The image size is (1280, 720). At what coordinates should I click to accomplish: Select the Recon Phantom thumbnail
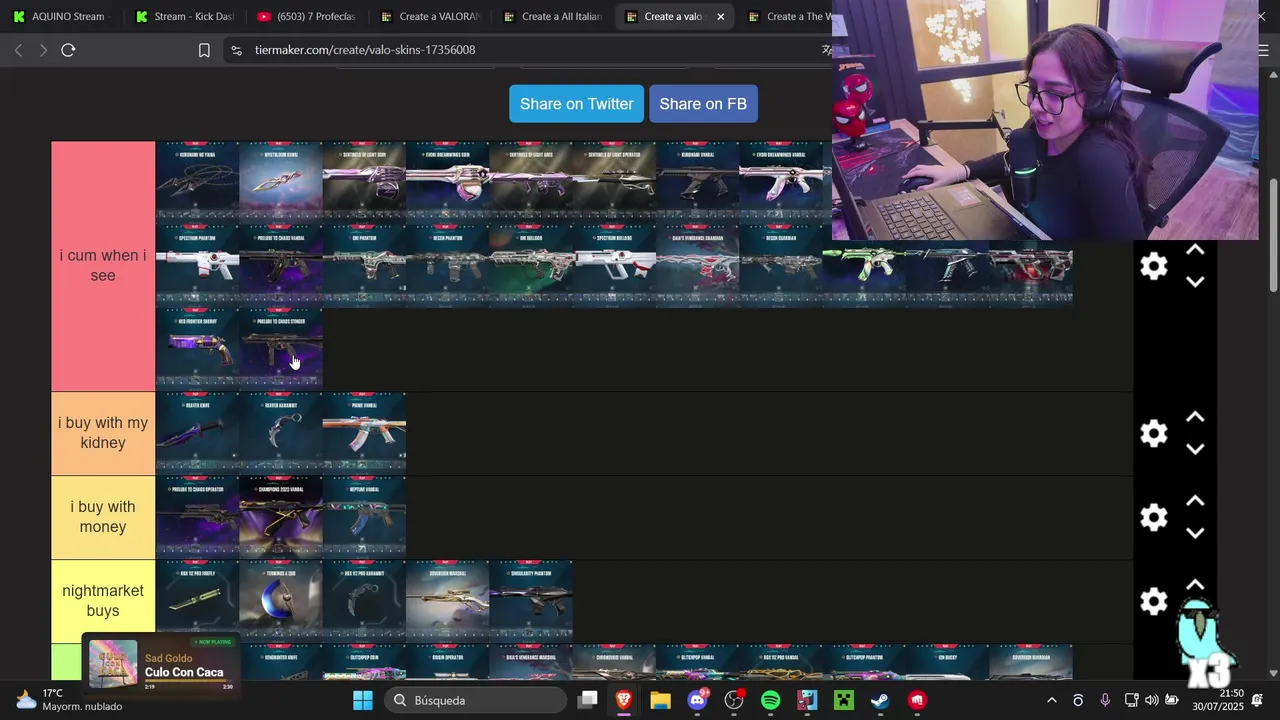coord(447,265)
